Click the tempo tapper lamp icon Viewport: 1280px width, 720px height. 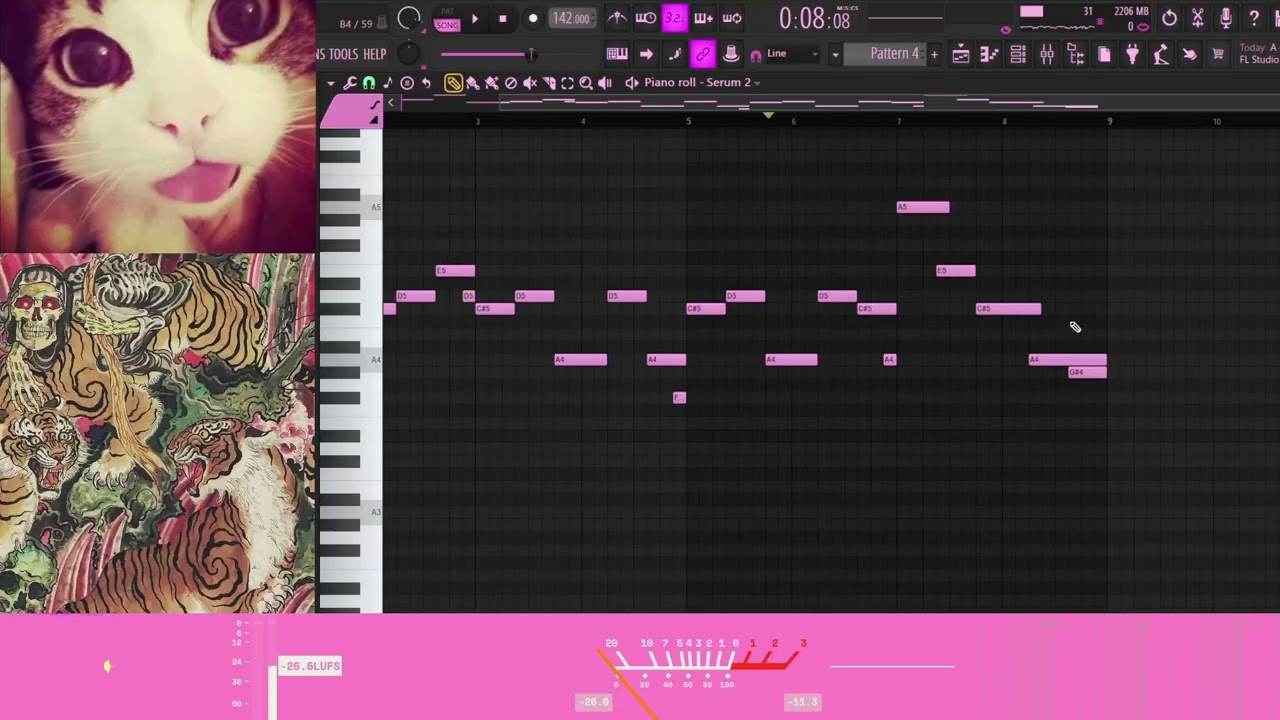pos(1161,55)
